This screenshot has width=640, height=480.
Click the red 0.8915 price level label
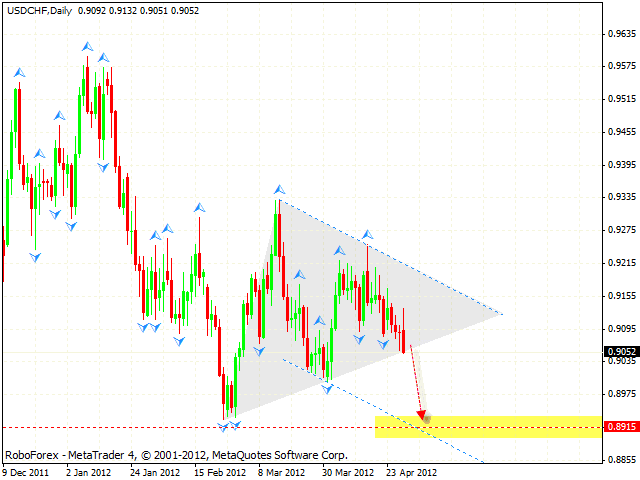coord(619,427)
